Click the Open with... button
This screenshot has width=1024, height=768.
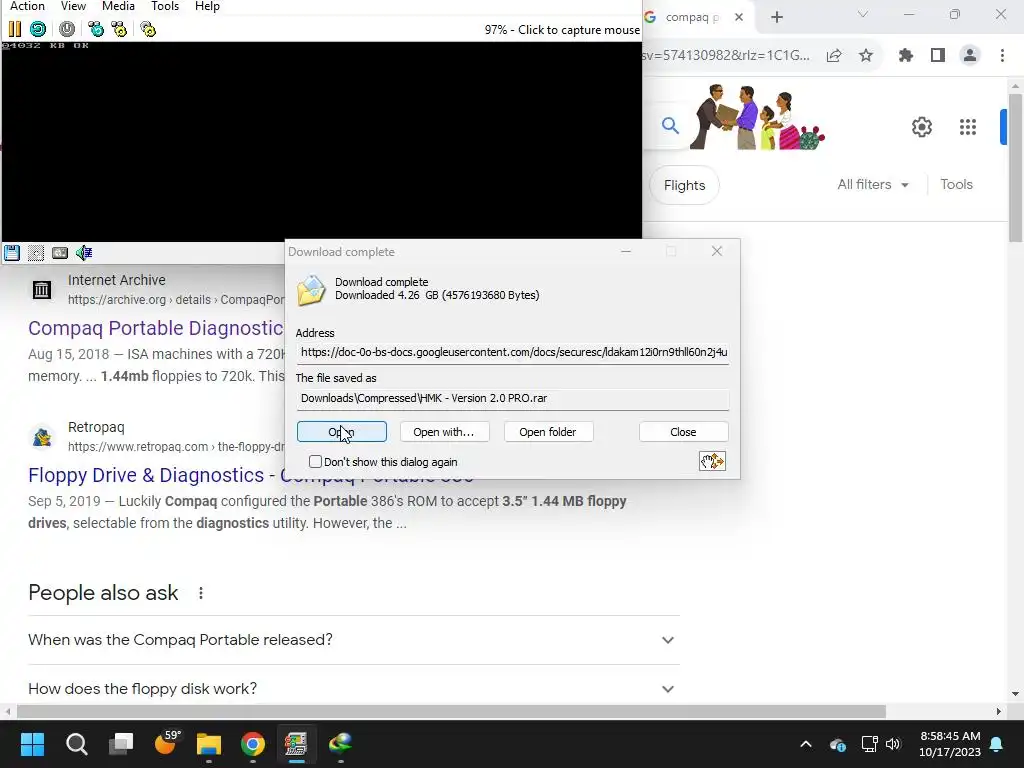click(x=444, y=432)
